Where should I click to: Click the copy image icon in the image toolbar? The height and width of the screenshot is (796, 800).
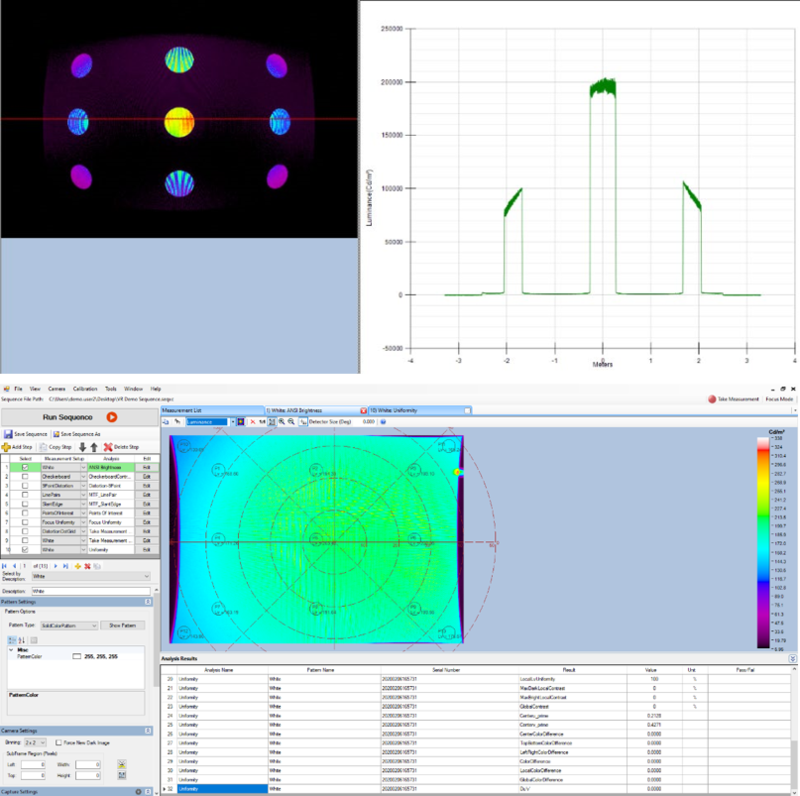(x=166, y=421)
